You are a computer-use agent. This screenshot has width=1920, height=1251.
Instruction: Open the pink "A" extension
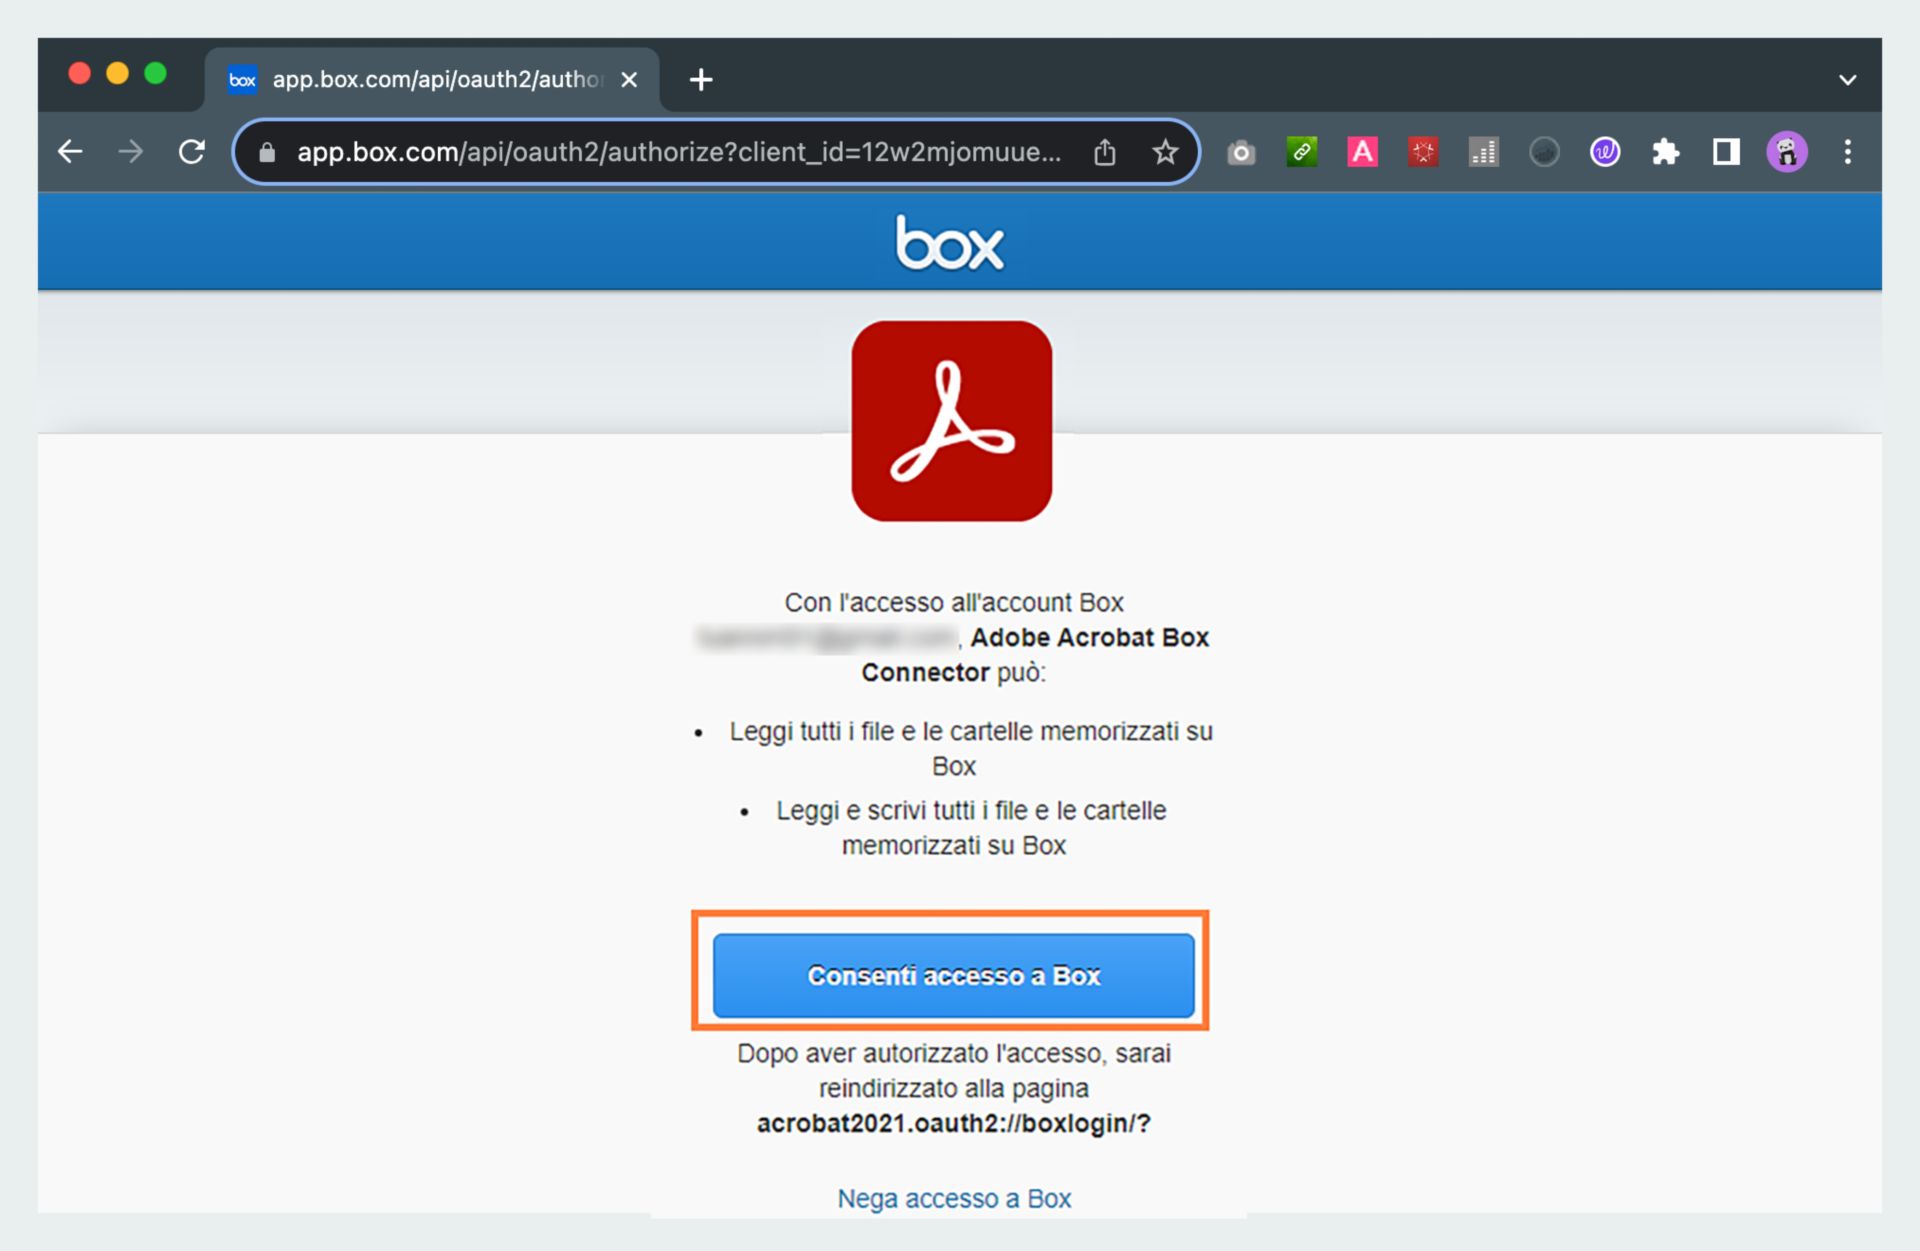(1362, 152)
